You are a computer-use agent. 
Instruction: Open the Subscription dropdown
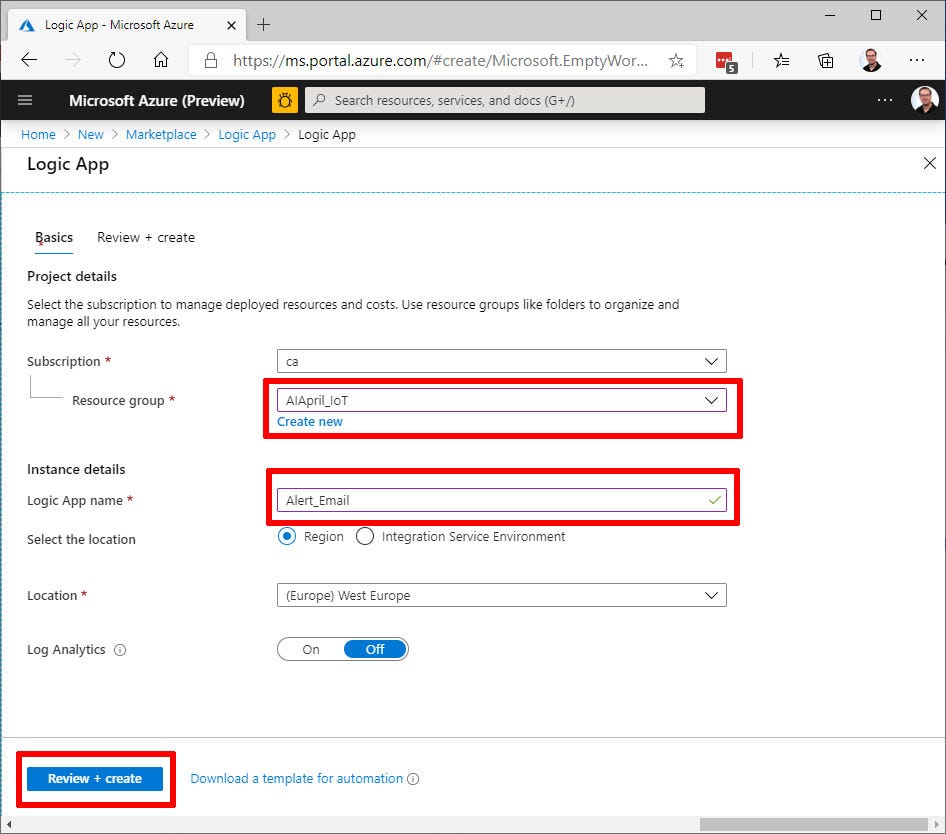[501, 361]
